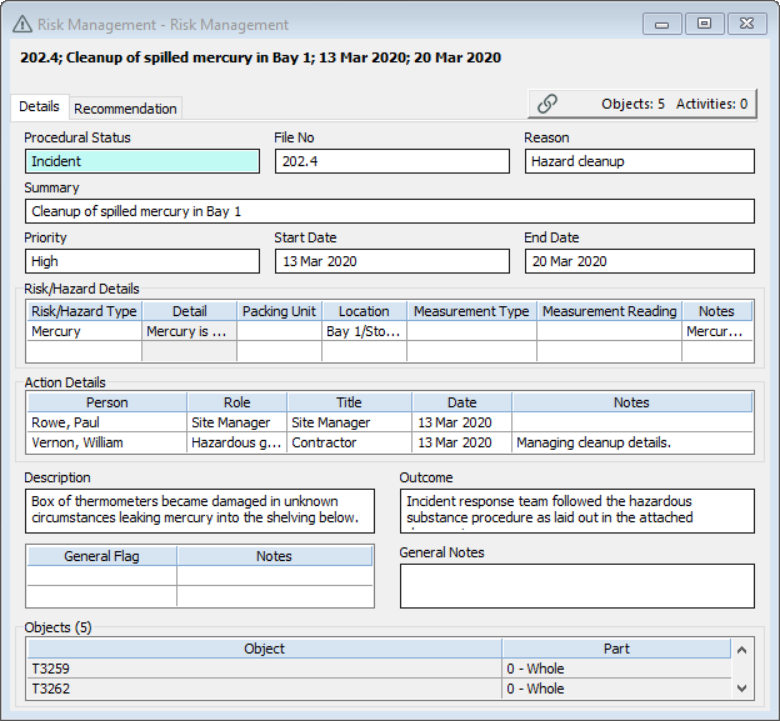Click the File No field 202.4

392,161
